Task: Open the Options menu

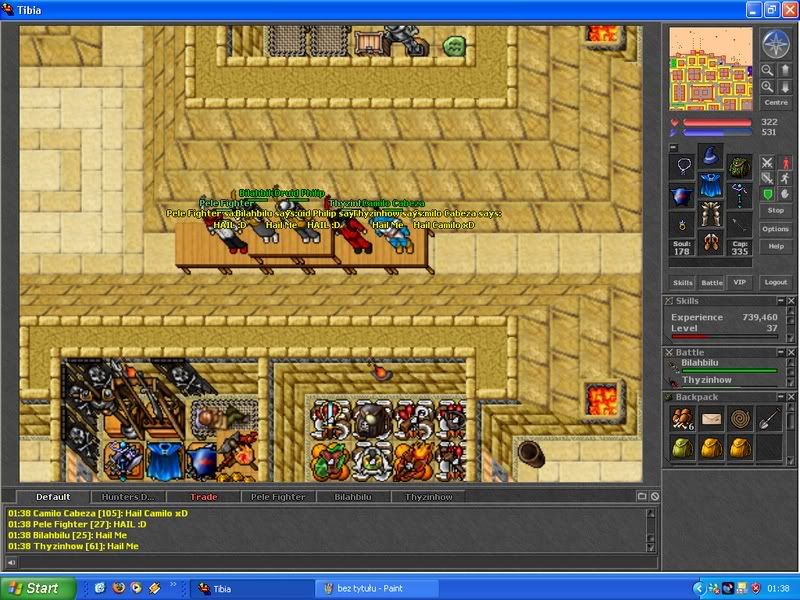Action: [x=776, y=229]
